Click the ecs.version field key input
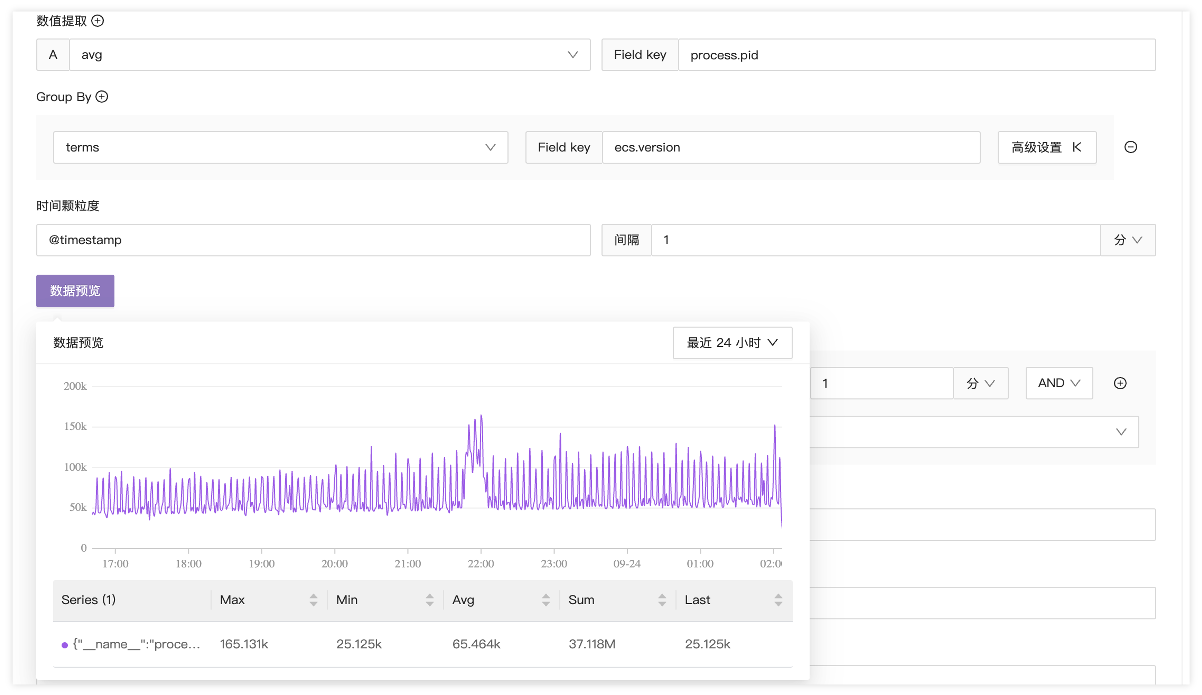This screenshot has width=1202, height=695. tap(790, 147)
